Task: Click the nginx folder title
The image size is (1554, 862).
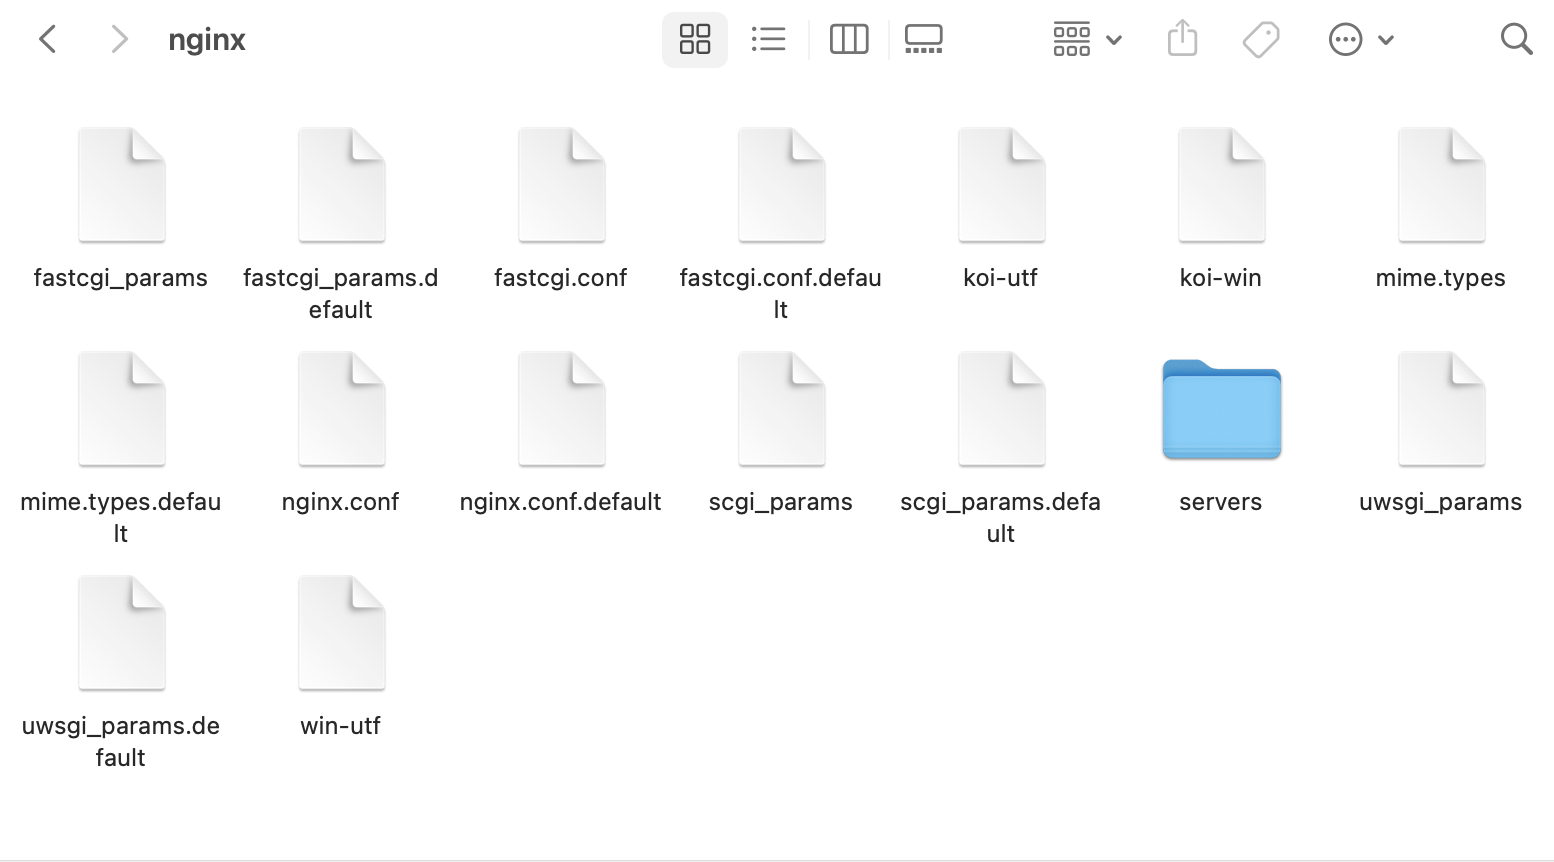Action: [x=207, y=41]
